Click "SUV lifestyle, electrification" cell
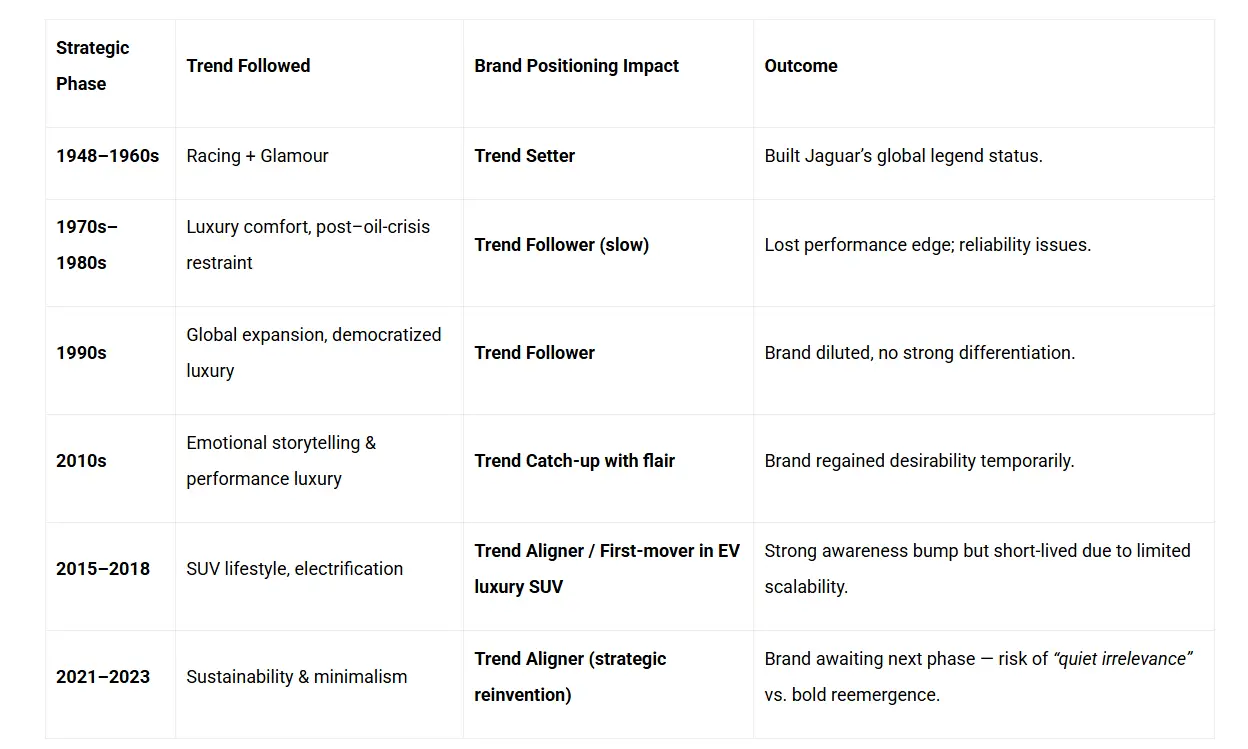 (x=294, y=569)
